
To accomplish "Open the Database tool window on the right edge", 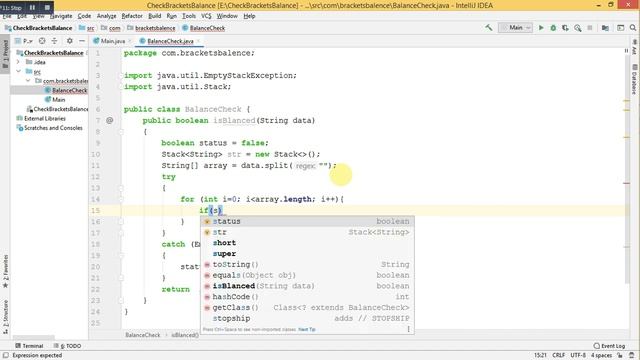I will click(635, 79).
